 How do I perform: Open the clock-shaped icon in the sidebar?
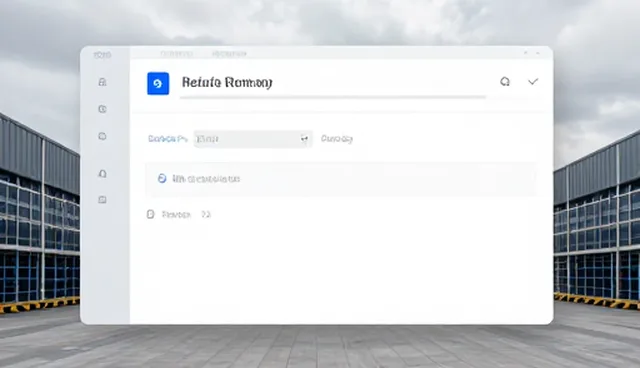tap(102, 109)
